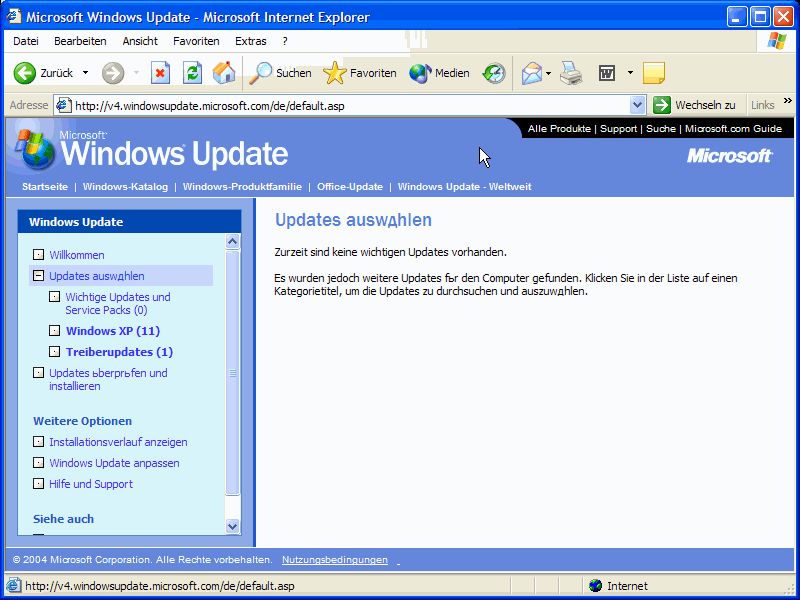
Task: Open the Mail dropdown arrow
Action: coord(548,73)
